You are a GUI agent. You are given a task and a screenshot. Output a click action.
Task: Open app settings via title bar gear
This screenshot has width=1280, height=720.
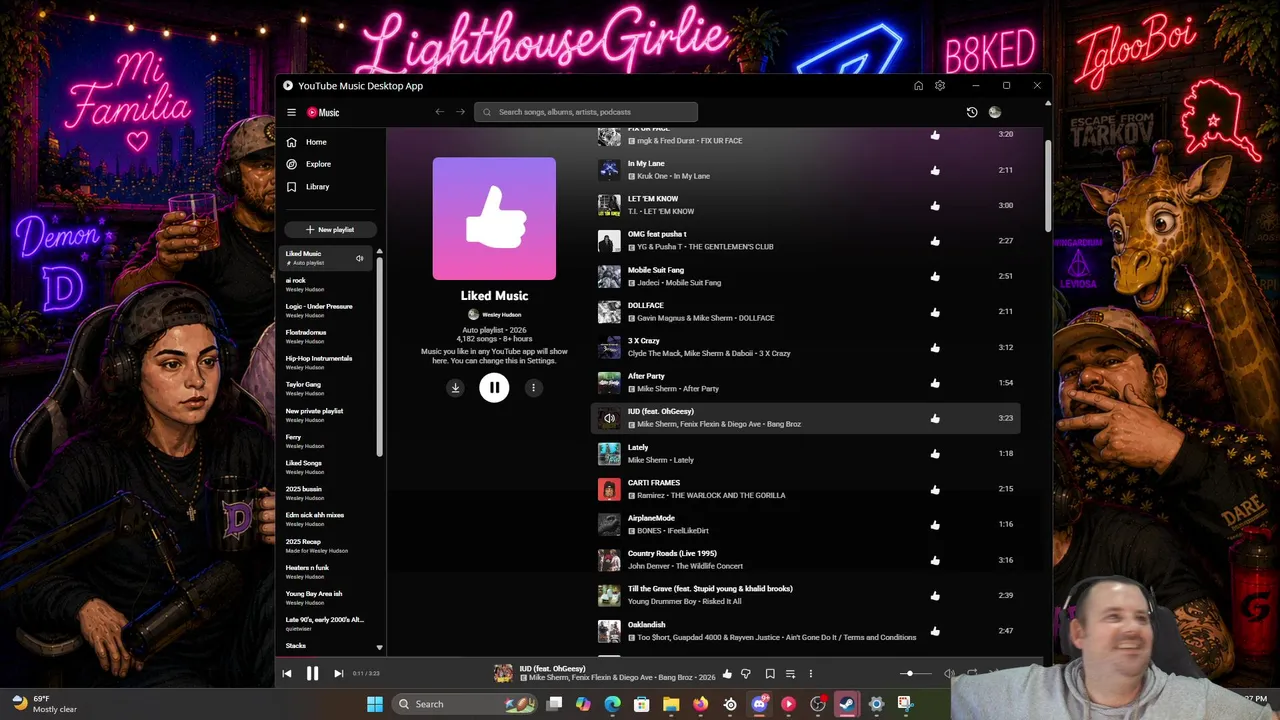pyautogui.click(x=940, y=86)
